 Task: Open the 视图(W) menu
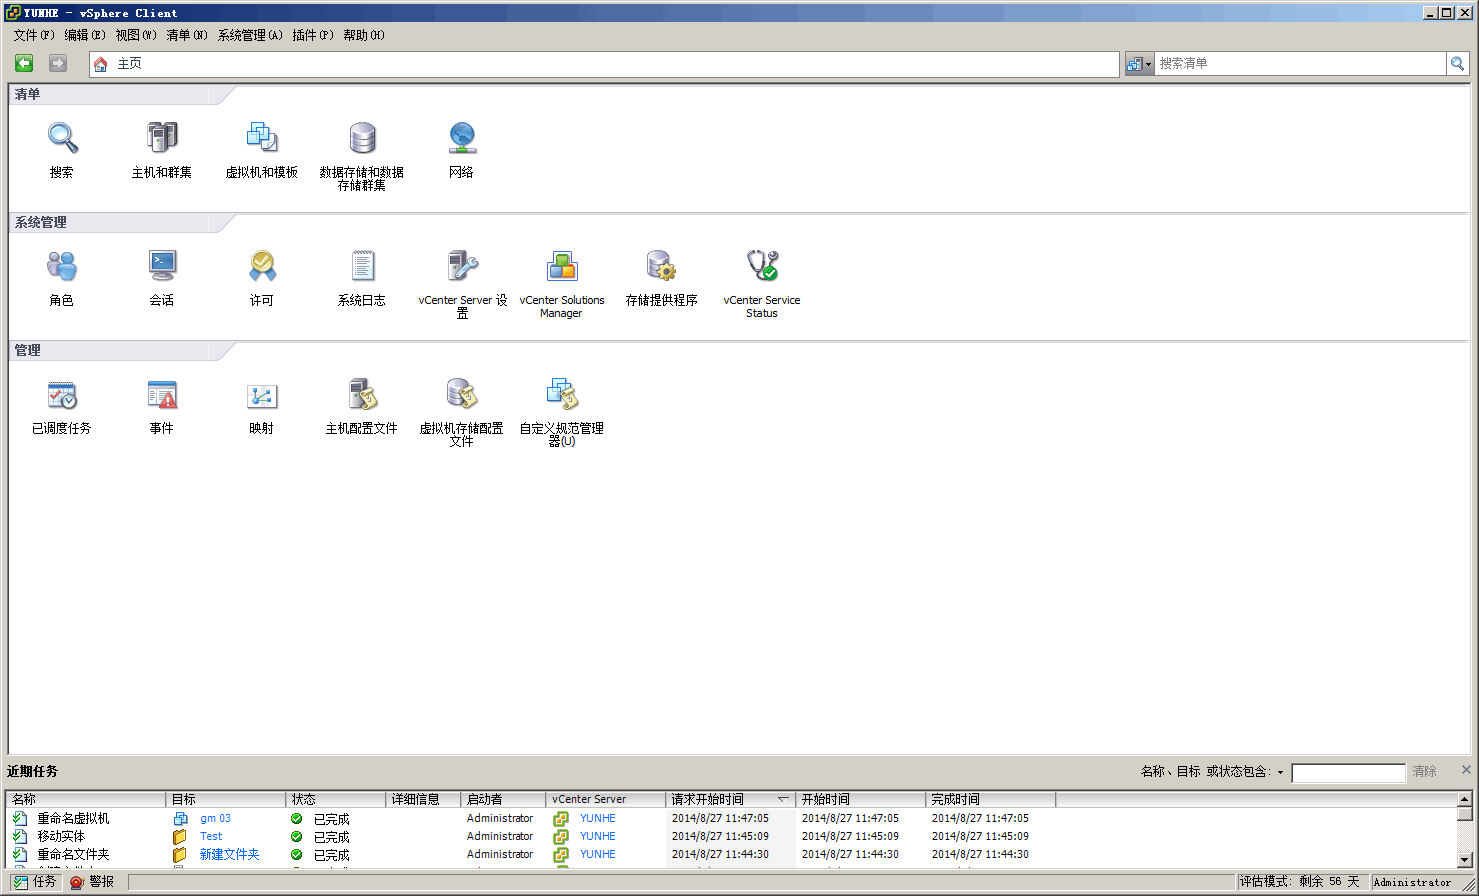coord(136,35)
